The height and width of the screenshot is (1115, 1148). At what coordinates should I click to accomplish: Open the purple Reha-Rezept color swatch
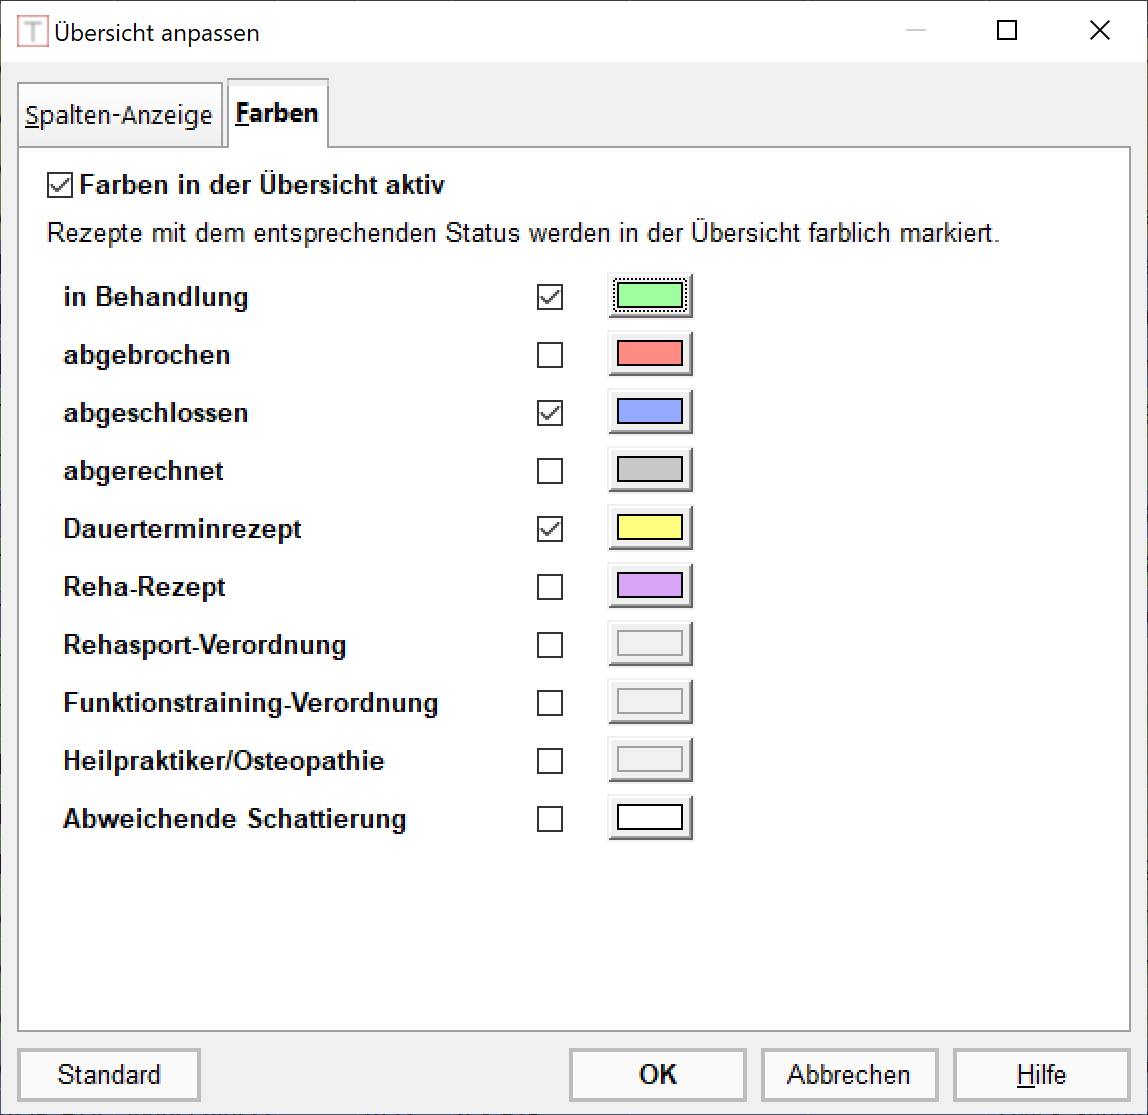click(x=650, y=586)
